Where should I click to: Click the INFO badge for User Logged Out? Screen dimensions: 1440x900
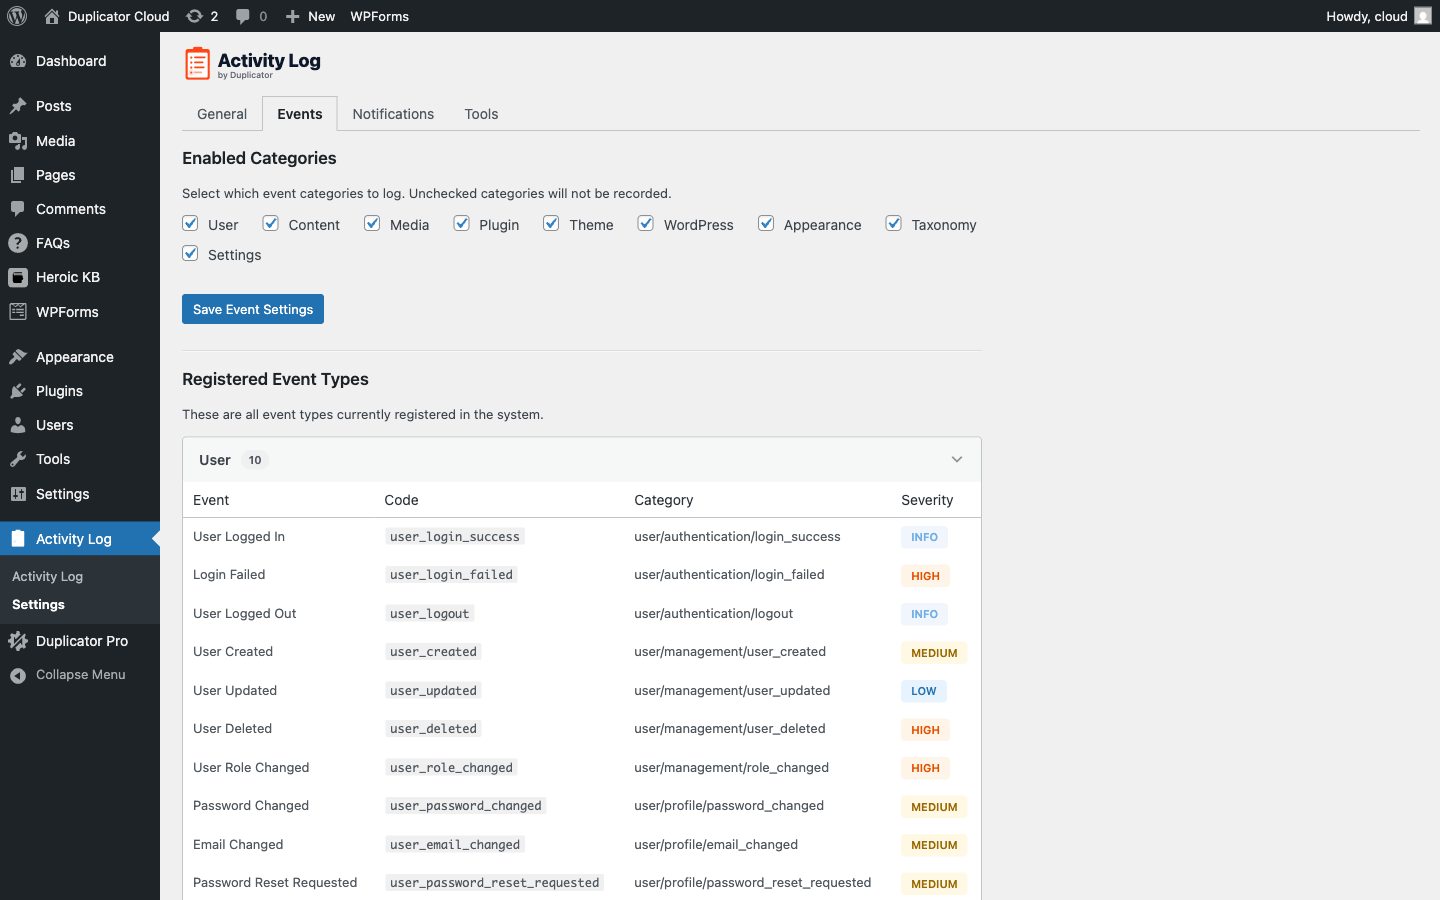924,614
